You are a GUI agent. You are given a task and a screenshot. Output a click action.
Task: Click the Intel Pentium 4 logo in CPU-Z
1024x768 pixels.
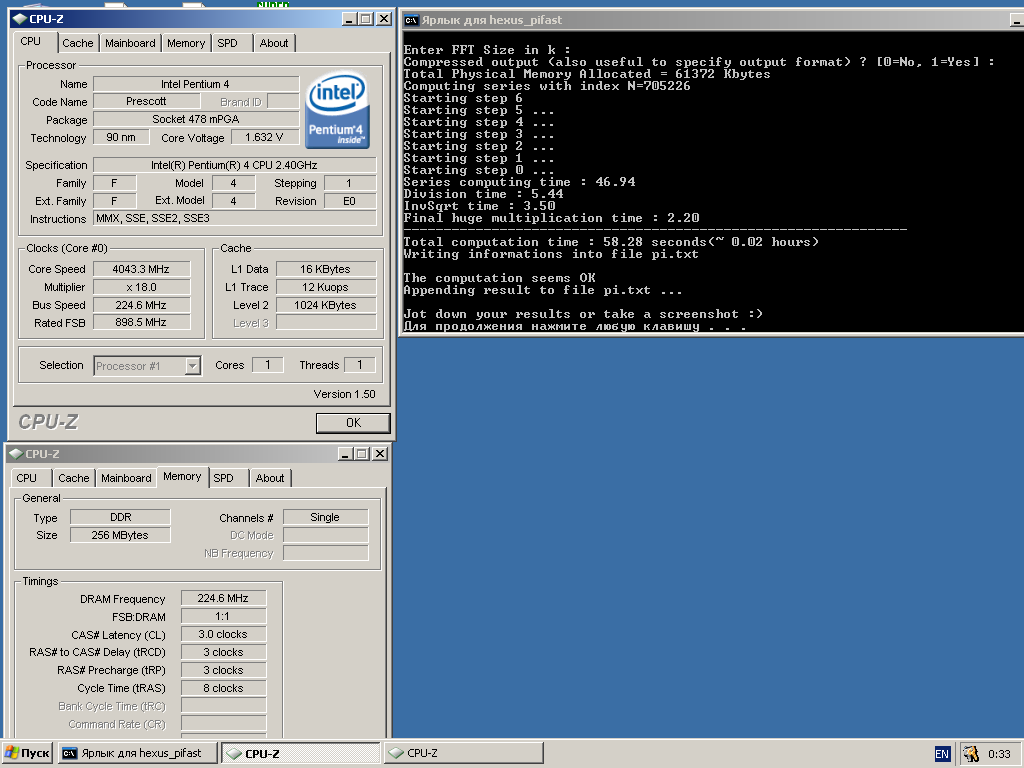point(337,110)
